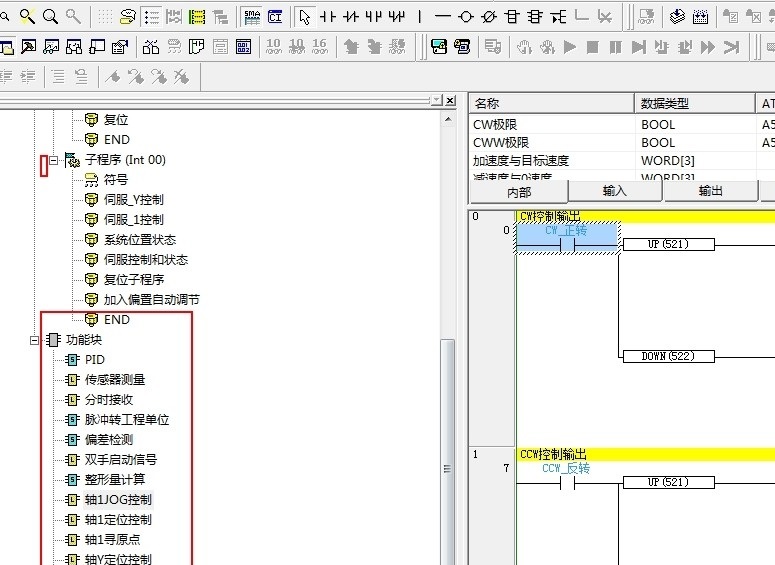Click the grayed continuous step fast-forward button
Image resolution: width=775 pixels, height=565 pixels.
[708, 47]
